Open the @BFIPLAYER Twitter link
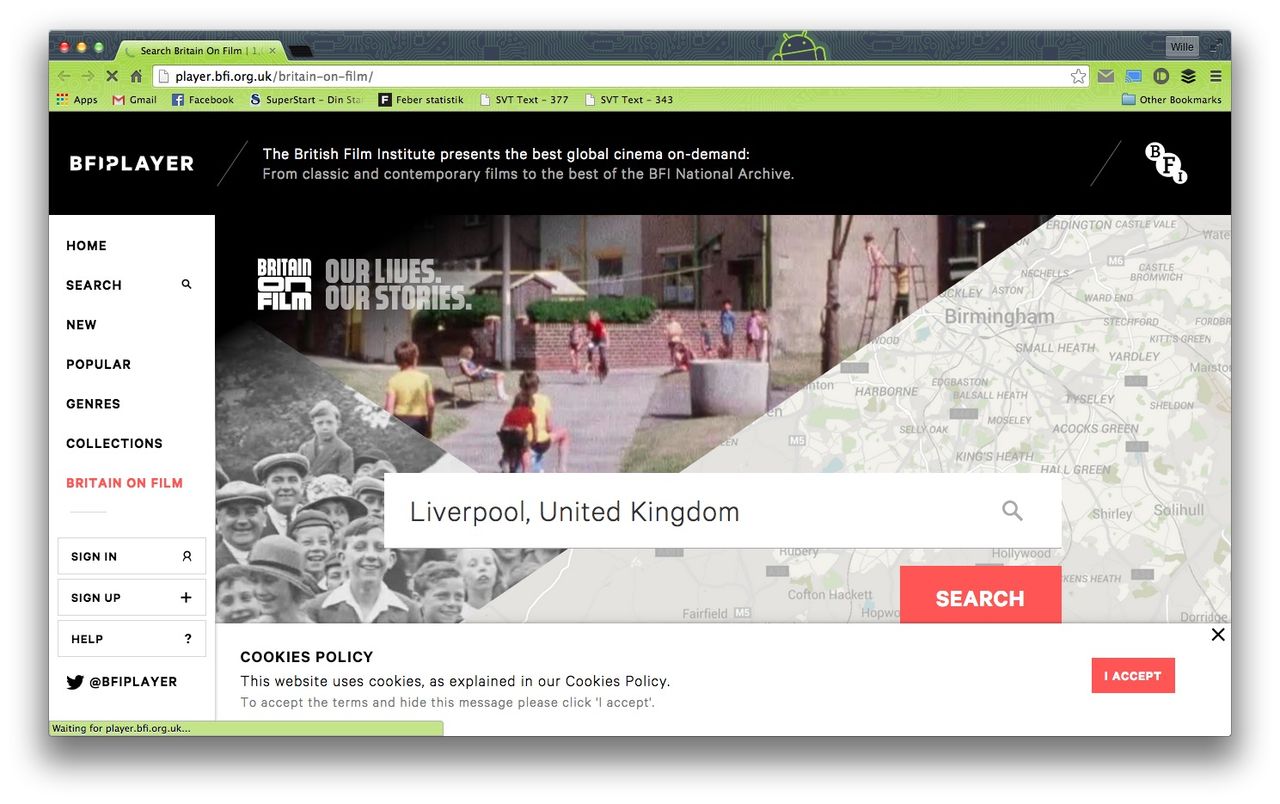This screenshot has width=1280, height=804. pos(122,682)
